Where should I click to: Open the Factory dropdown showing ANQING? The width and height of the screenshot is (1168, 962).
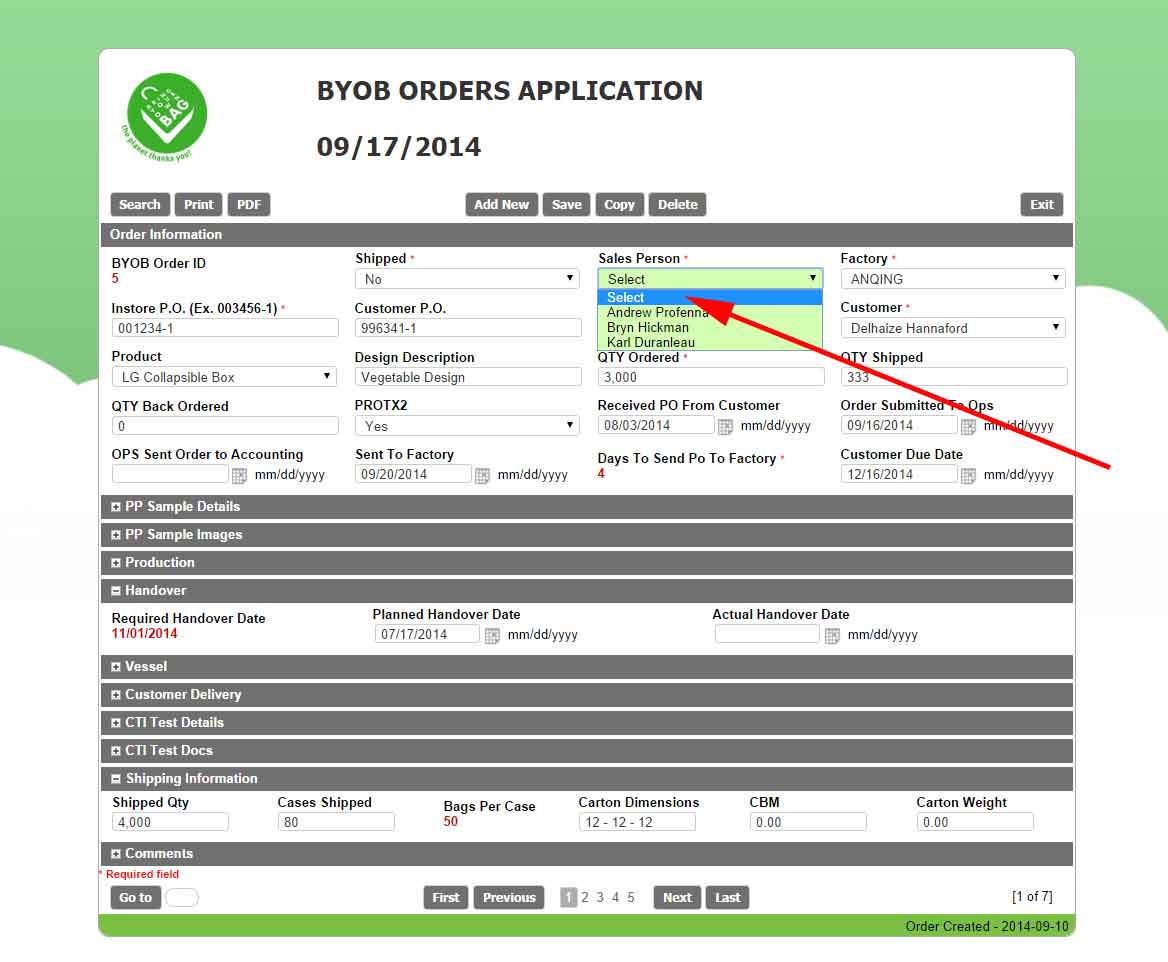953,279
